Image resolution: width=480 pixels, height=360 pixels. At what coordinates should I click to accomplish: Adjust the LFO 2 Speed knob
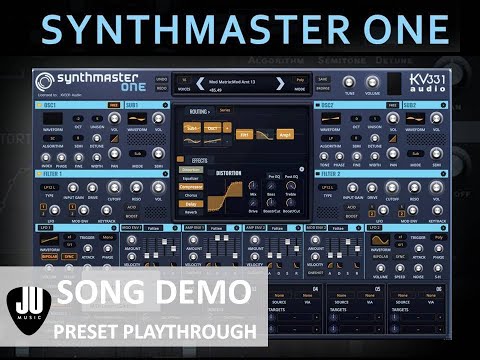[400, 268]
